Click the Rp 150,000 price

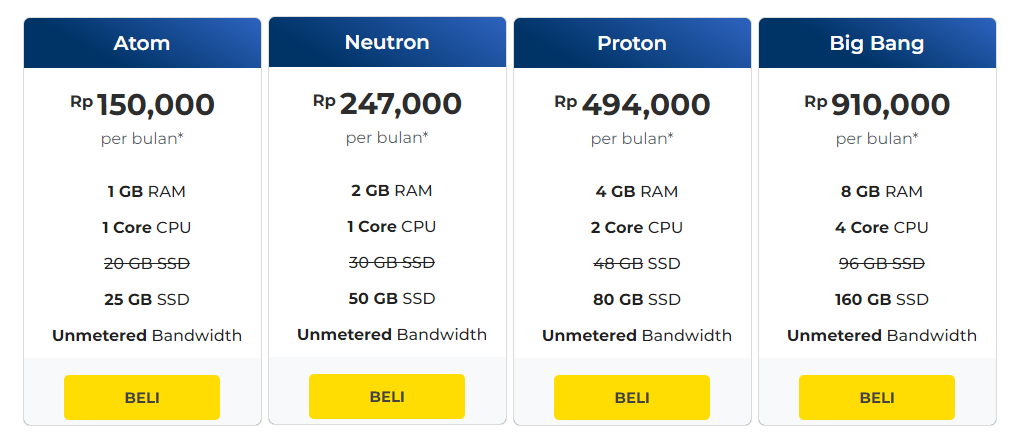pos(142,105)
